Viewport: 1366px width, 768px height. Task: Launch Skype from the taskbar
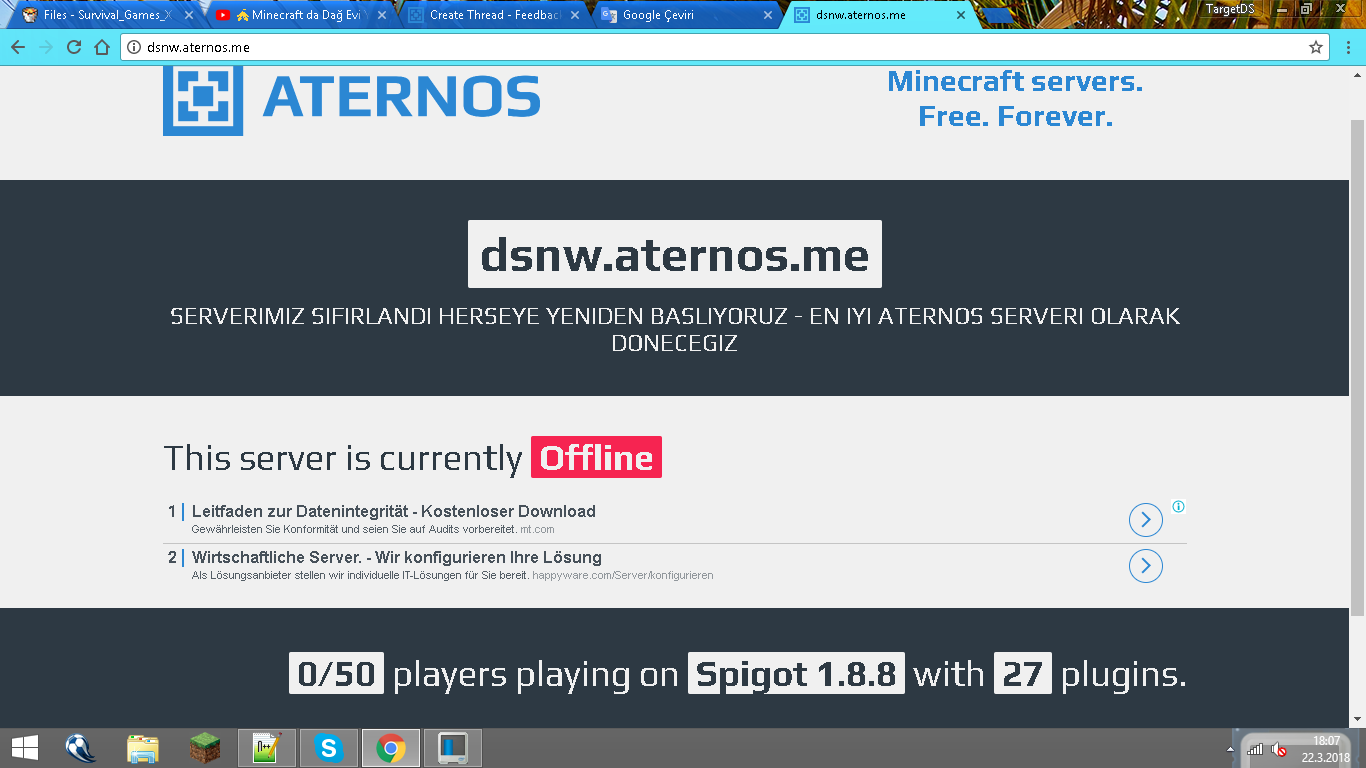point(328,748)
